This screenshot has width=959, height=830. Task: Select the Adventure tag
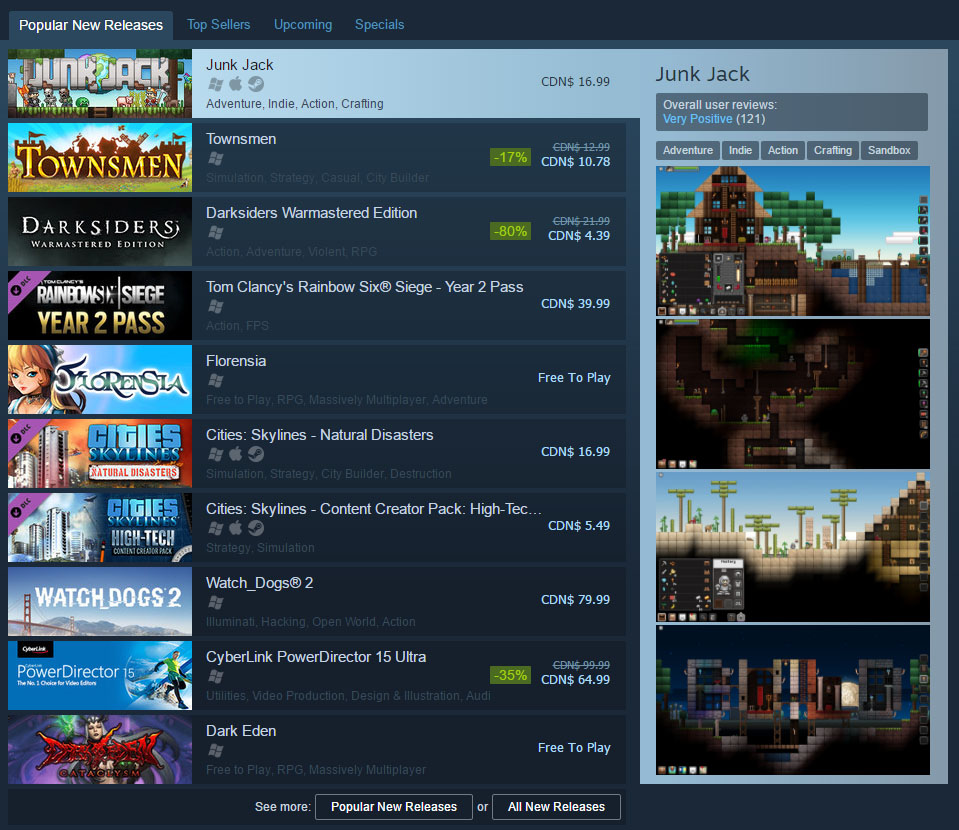pyautogui.click(x=687, y=150)
